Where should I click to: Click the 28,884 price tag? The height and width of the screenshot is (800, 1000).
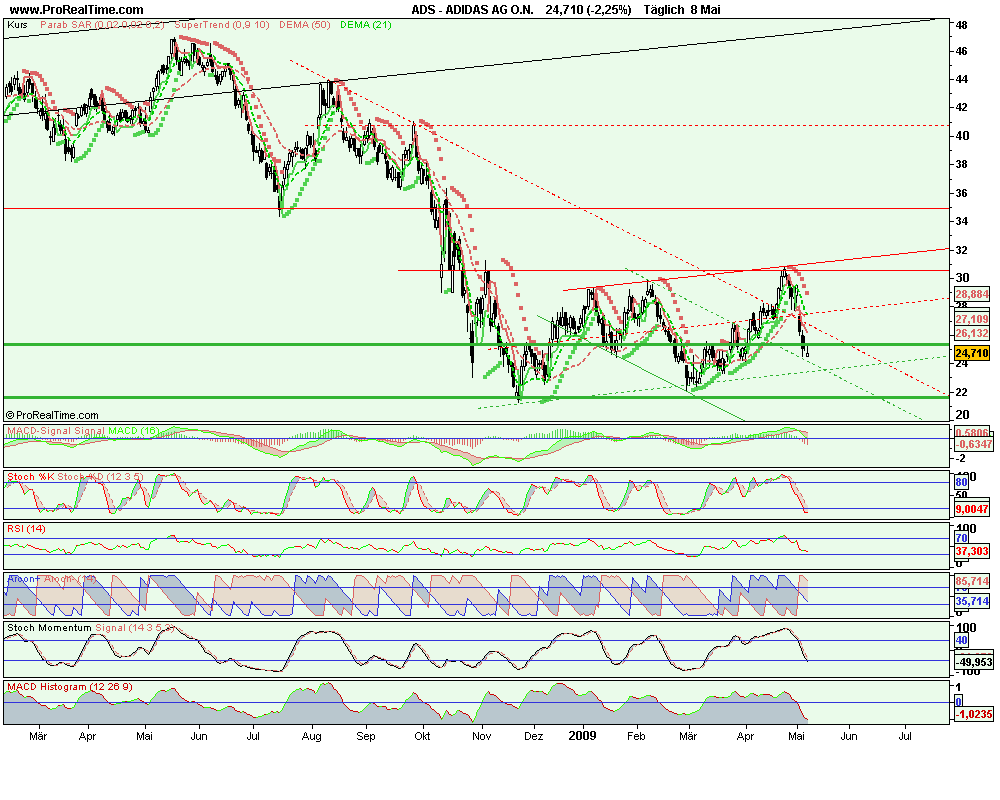coord(971,295)
